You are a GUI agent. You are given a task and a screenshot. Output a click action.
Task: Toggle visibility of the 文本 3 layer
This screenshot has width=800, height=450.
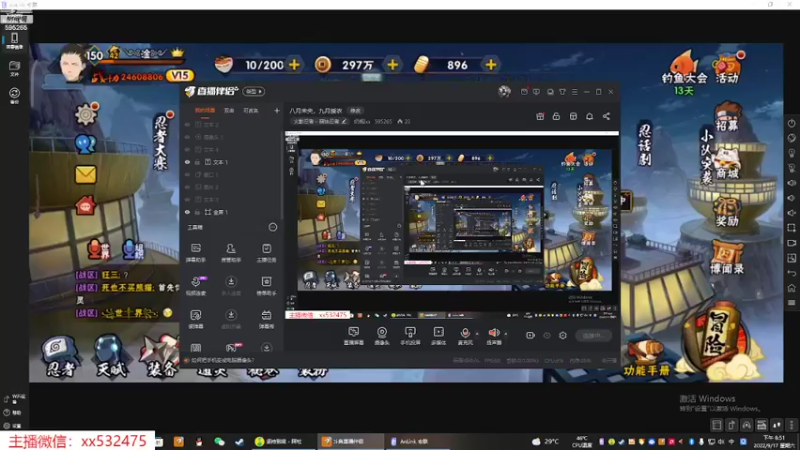pos(187,199)
